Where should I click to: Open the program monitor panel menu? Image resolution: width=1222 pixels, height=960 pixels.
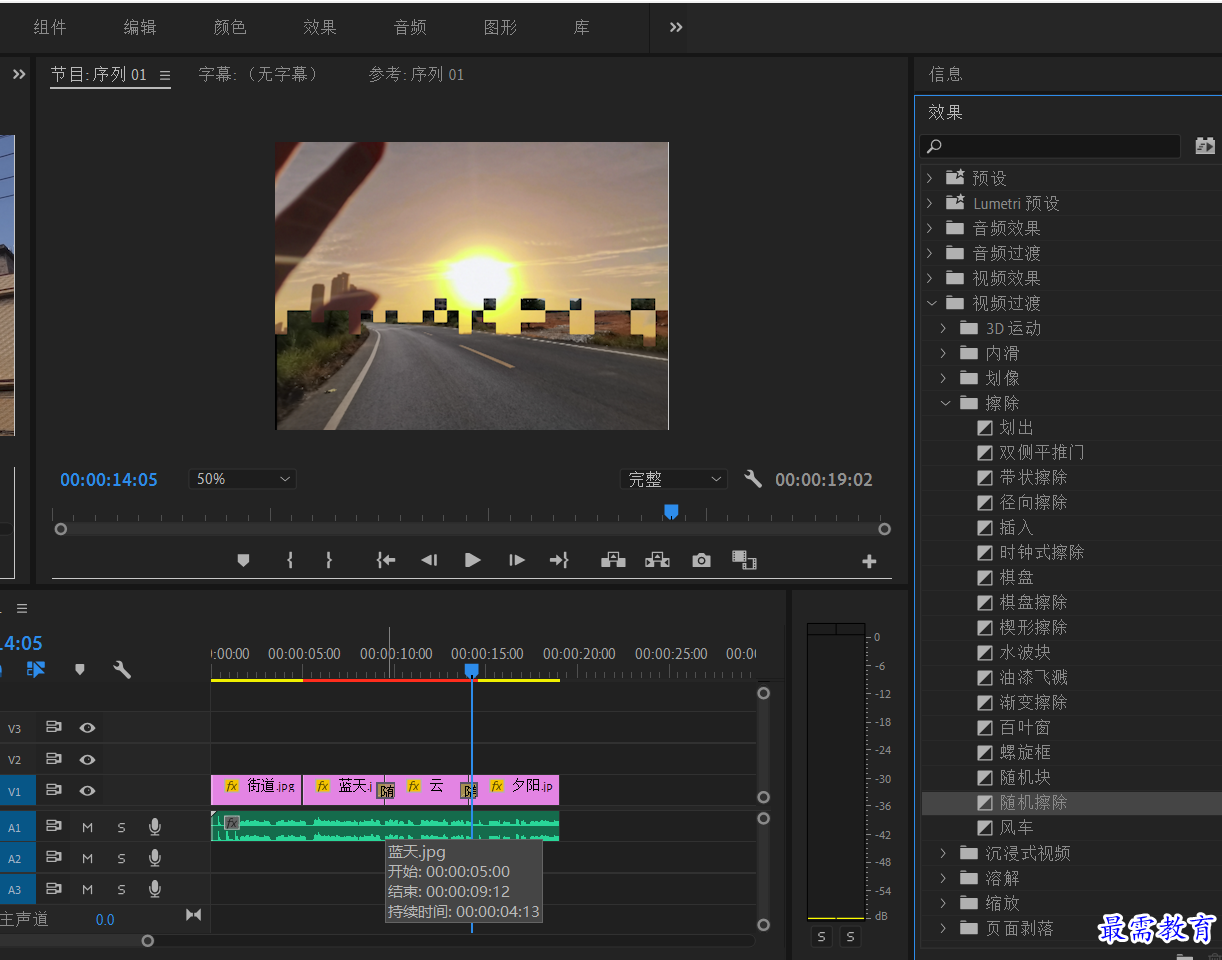click(165, 75)
